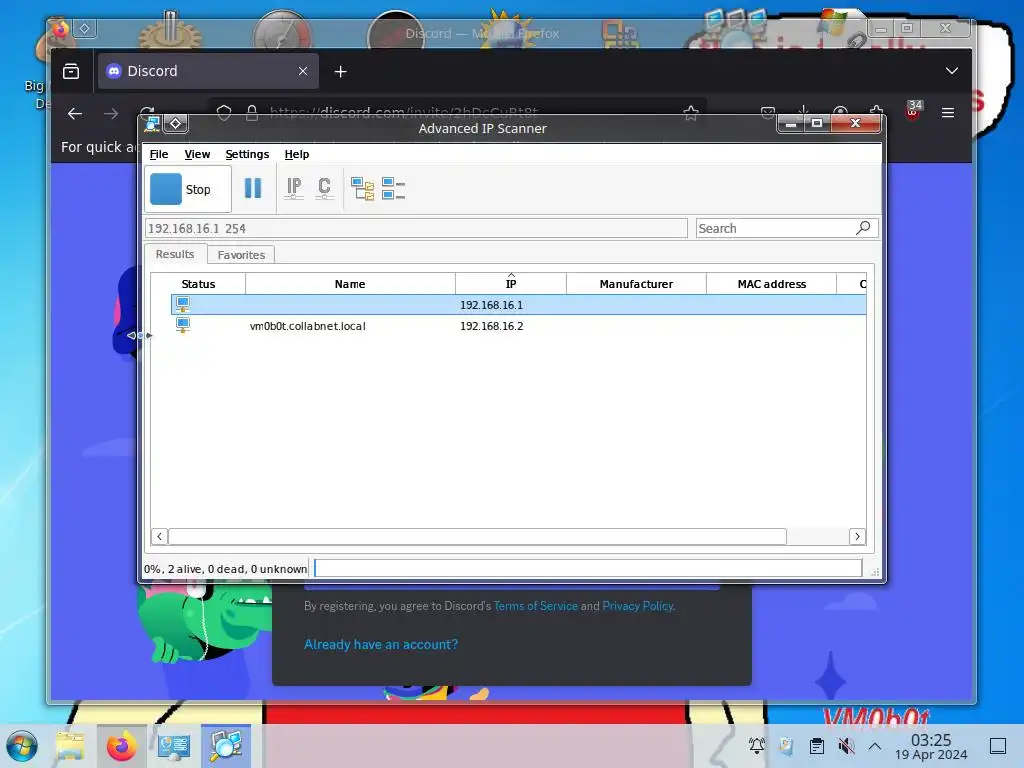Click the magnifier search icon
Image resolution: width=1024 pixels, height=768 pixels.
point(863,227)
